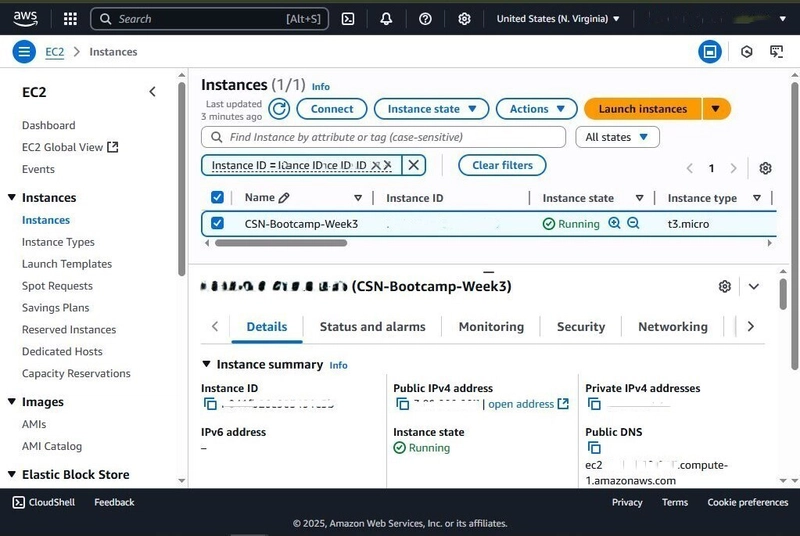Open the Launch instances split arrow
The image size is (800, 536).
[x=716, y=109]
